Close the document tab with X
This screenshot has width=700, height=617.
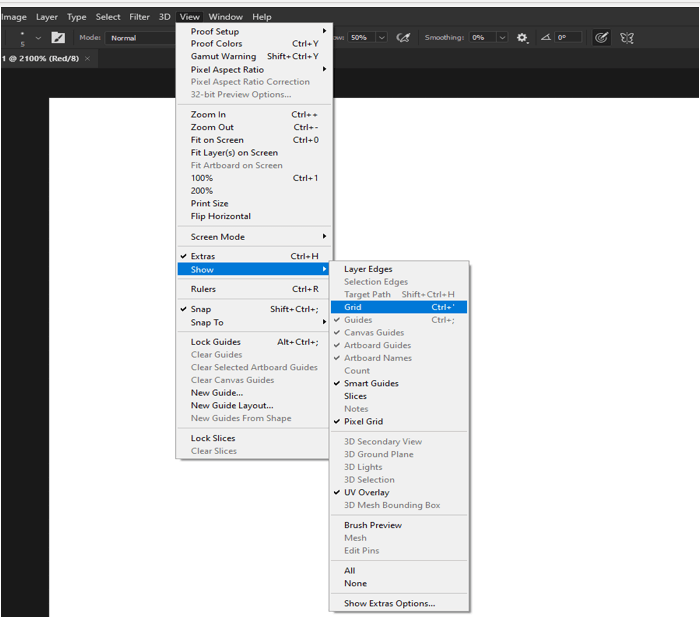(x=87, y=59)
